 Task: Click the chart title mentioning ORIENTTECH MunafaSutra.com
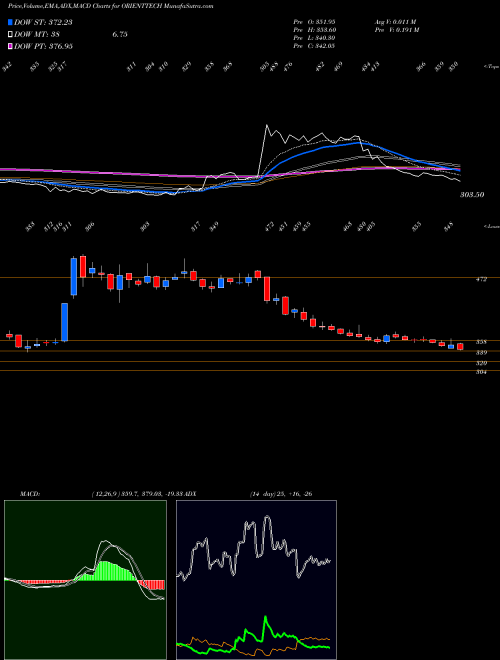[111, 6]
